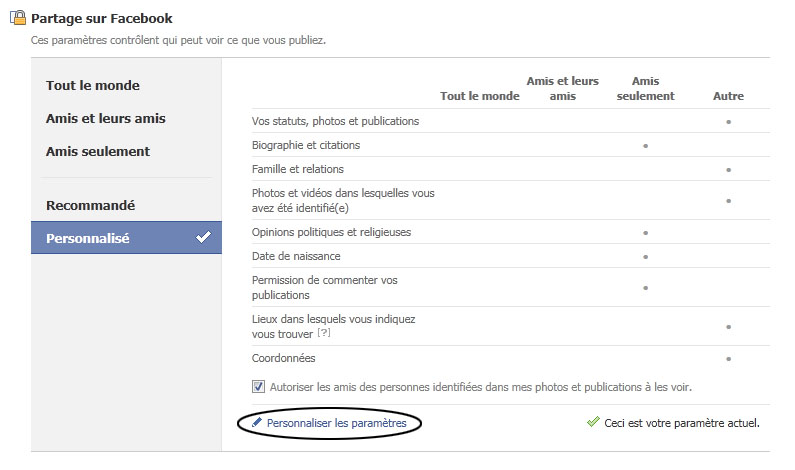Click the Ces paramètres contrôlent description text
The height and width of the screenshot is (470, 795).
[x=178, y=40]
